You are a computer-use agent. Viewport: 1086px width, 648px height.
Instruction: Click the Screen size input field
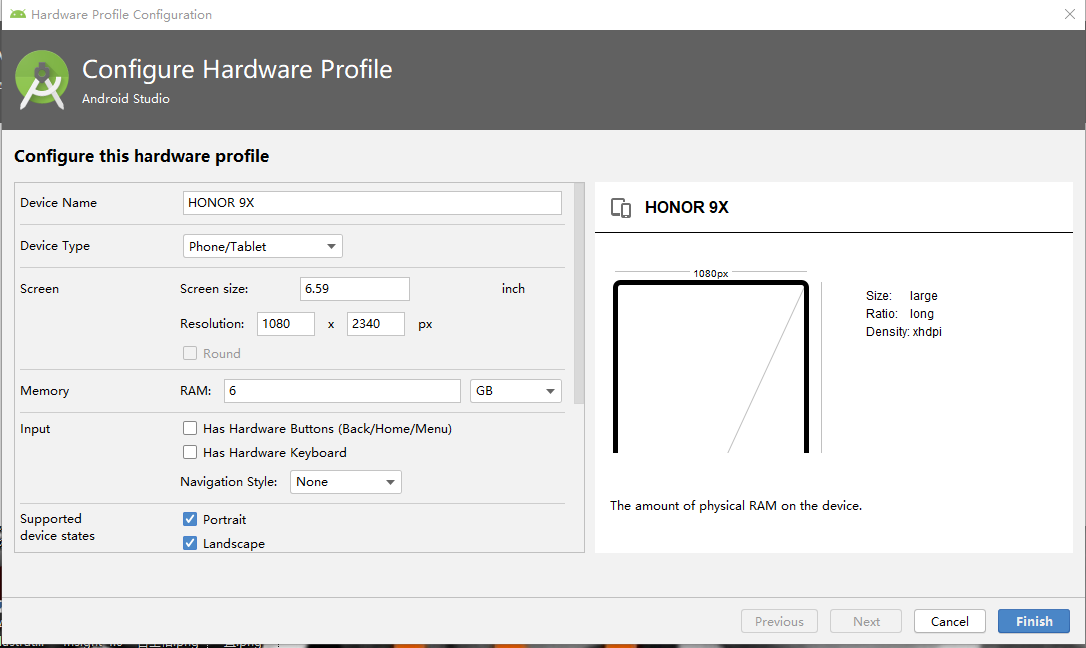pyautogui.click(x=355, y=289)
